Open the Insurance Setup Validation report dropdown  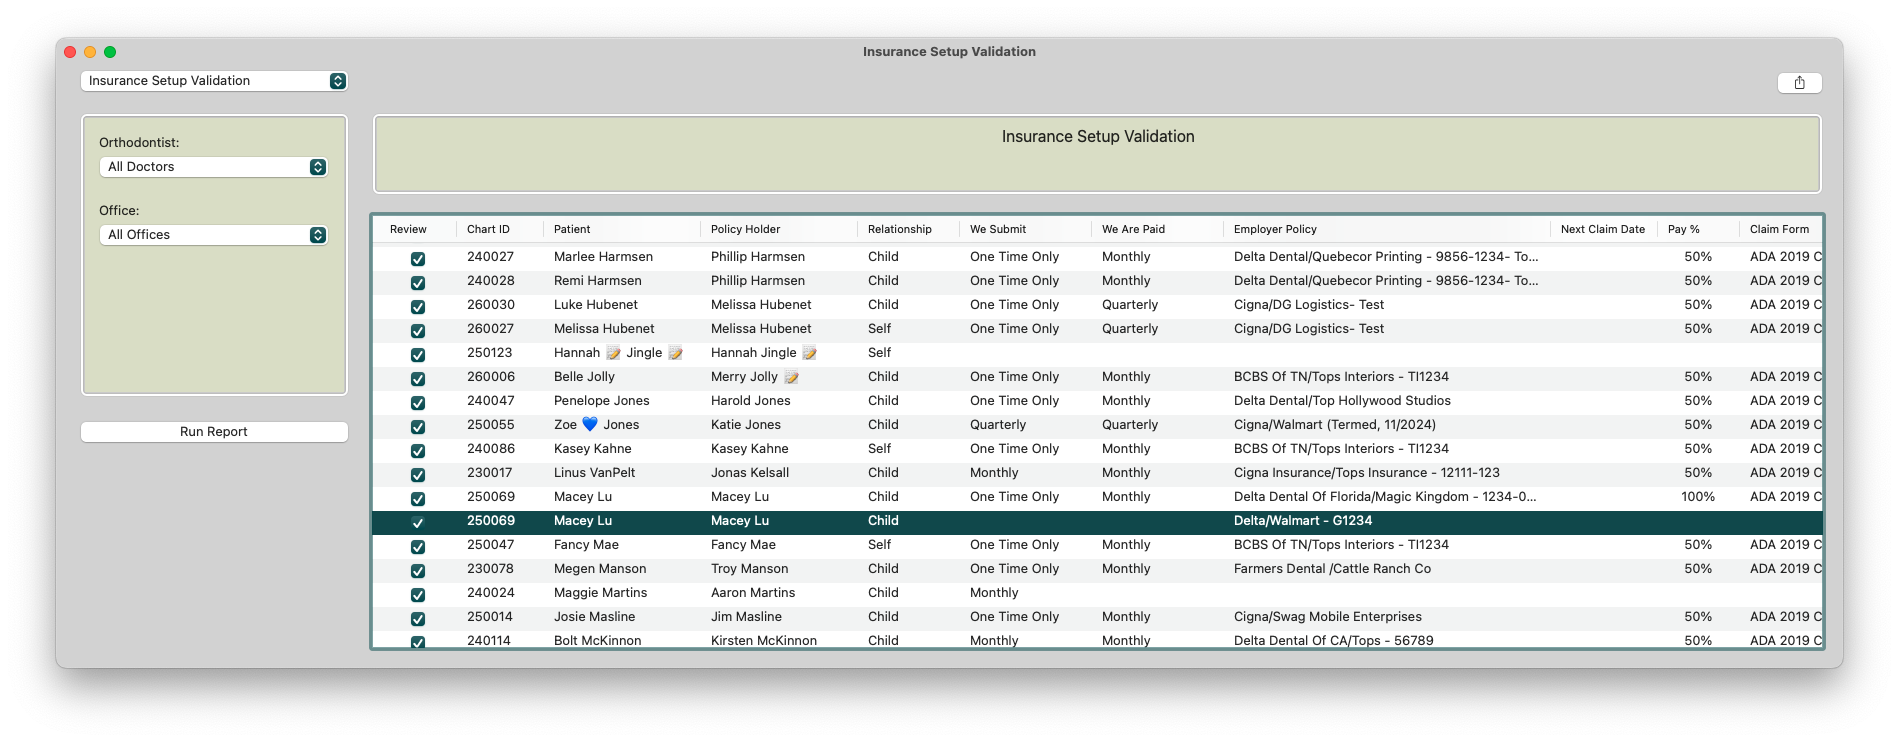(214, 81)
